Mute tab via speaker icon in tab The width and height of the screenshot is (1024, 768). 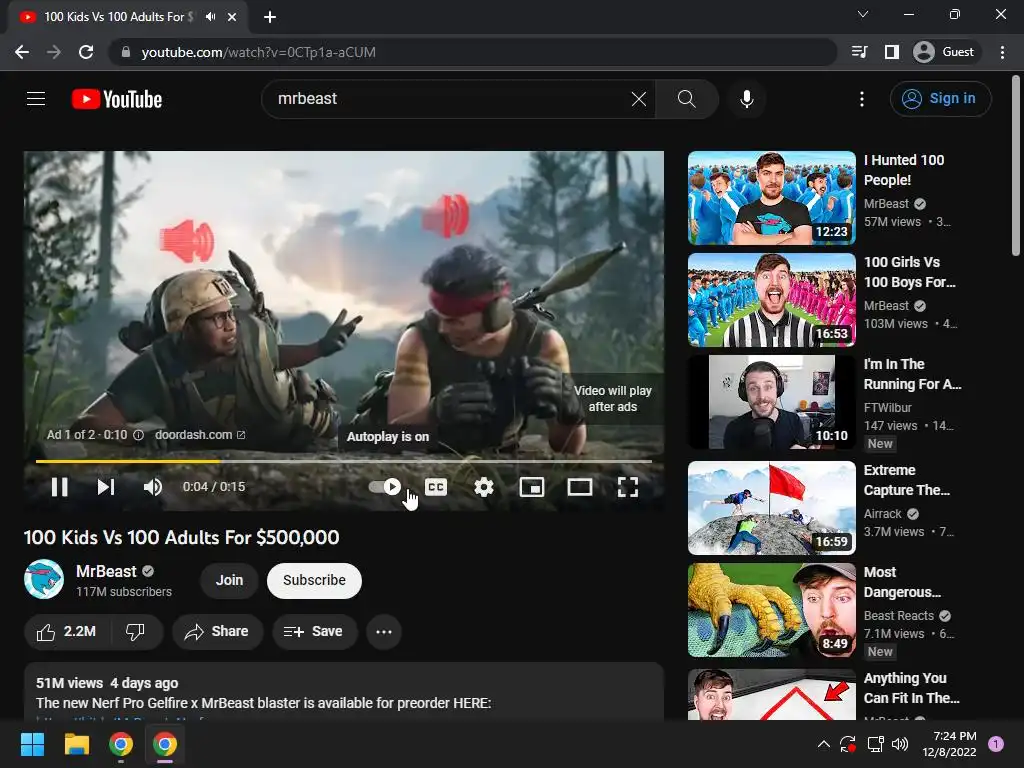pyautogui.click(x=210, y=17)
